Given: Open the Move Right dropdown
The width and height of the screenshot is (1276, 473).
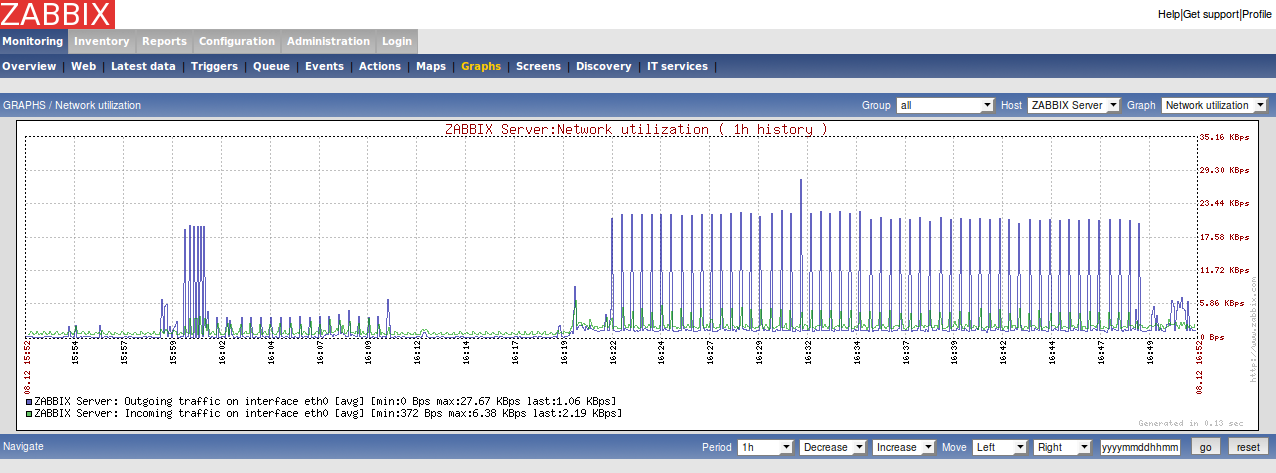Looking at the screenshot, I should (1063, 447).
